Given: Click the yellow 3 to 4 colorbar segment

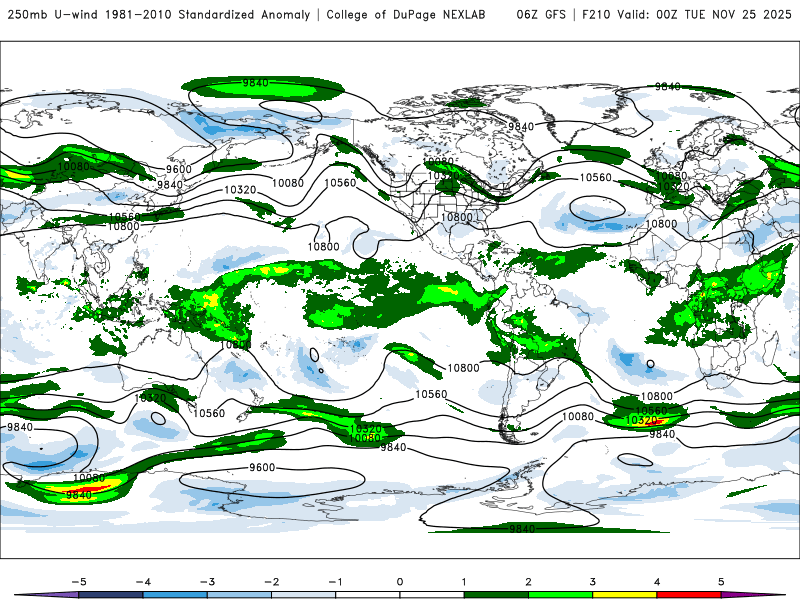Looking at the screenshot, I should tap(624, 595).
